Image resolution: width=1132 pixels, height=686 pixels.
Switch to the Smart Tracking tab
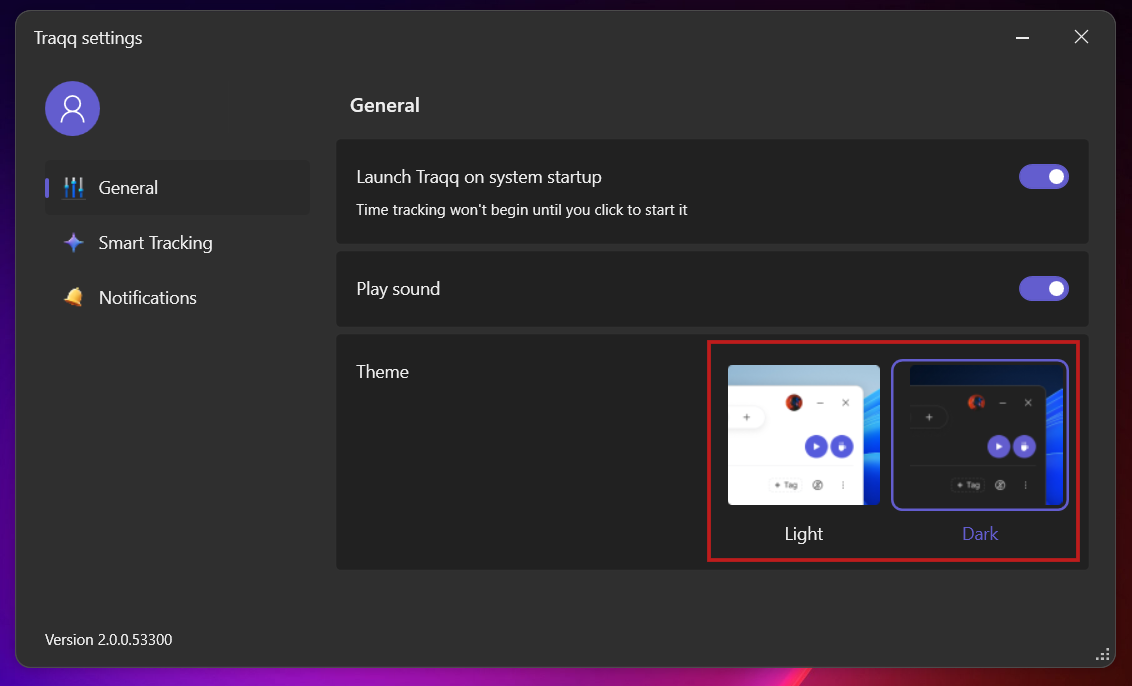coord(178,243)
